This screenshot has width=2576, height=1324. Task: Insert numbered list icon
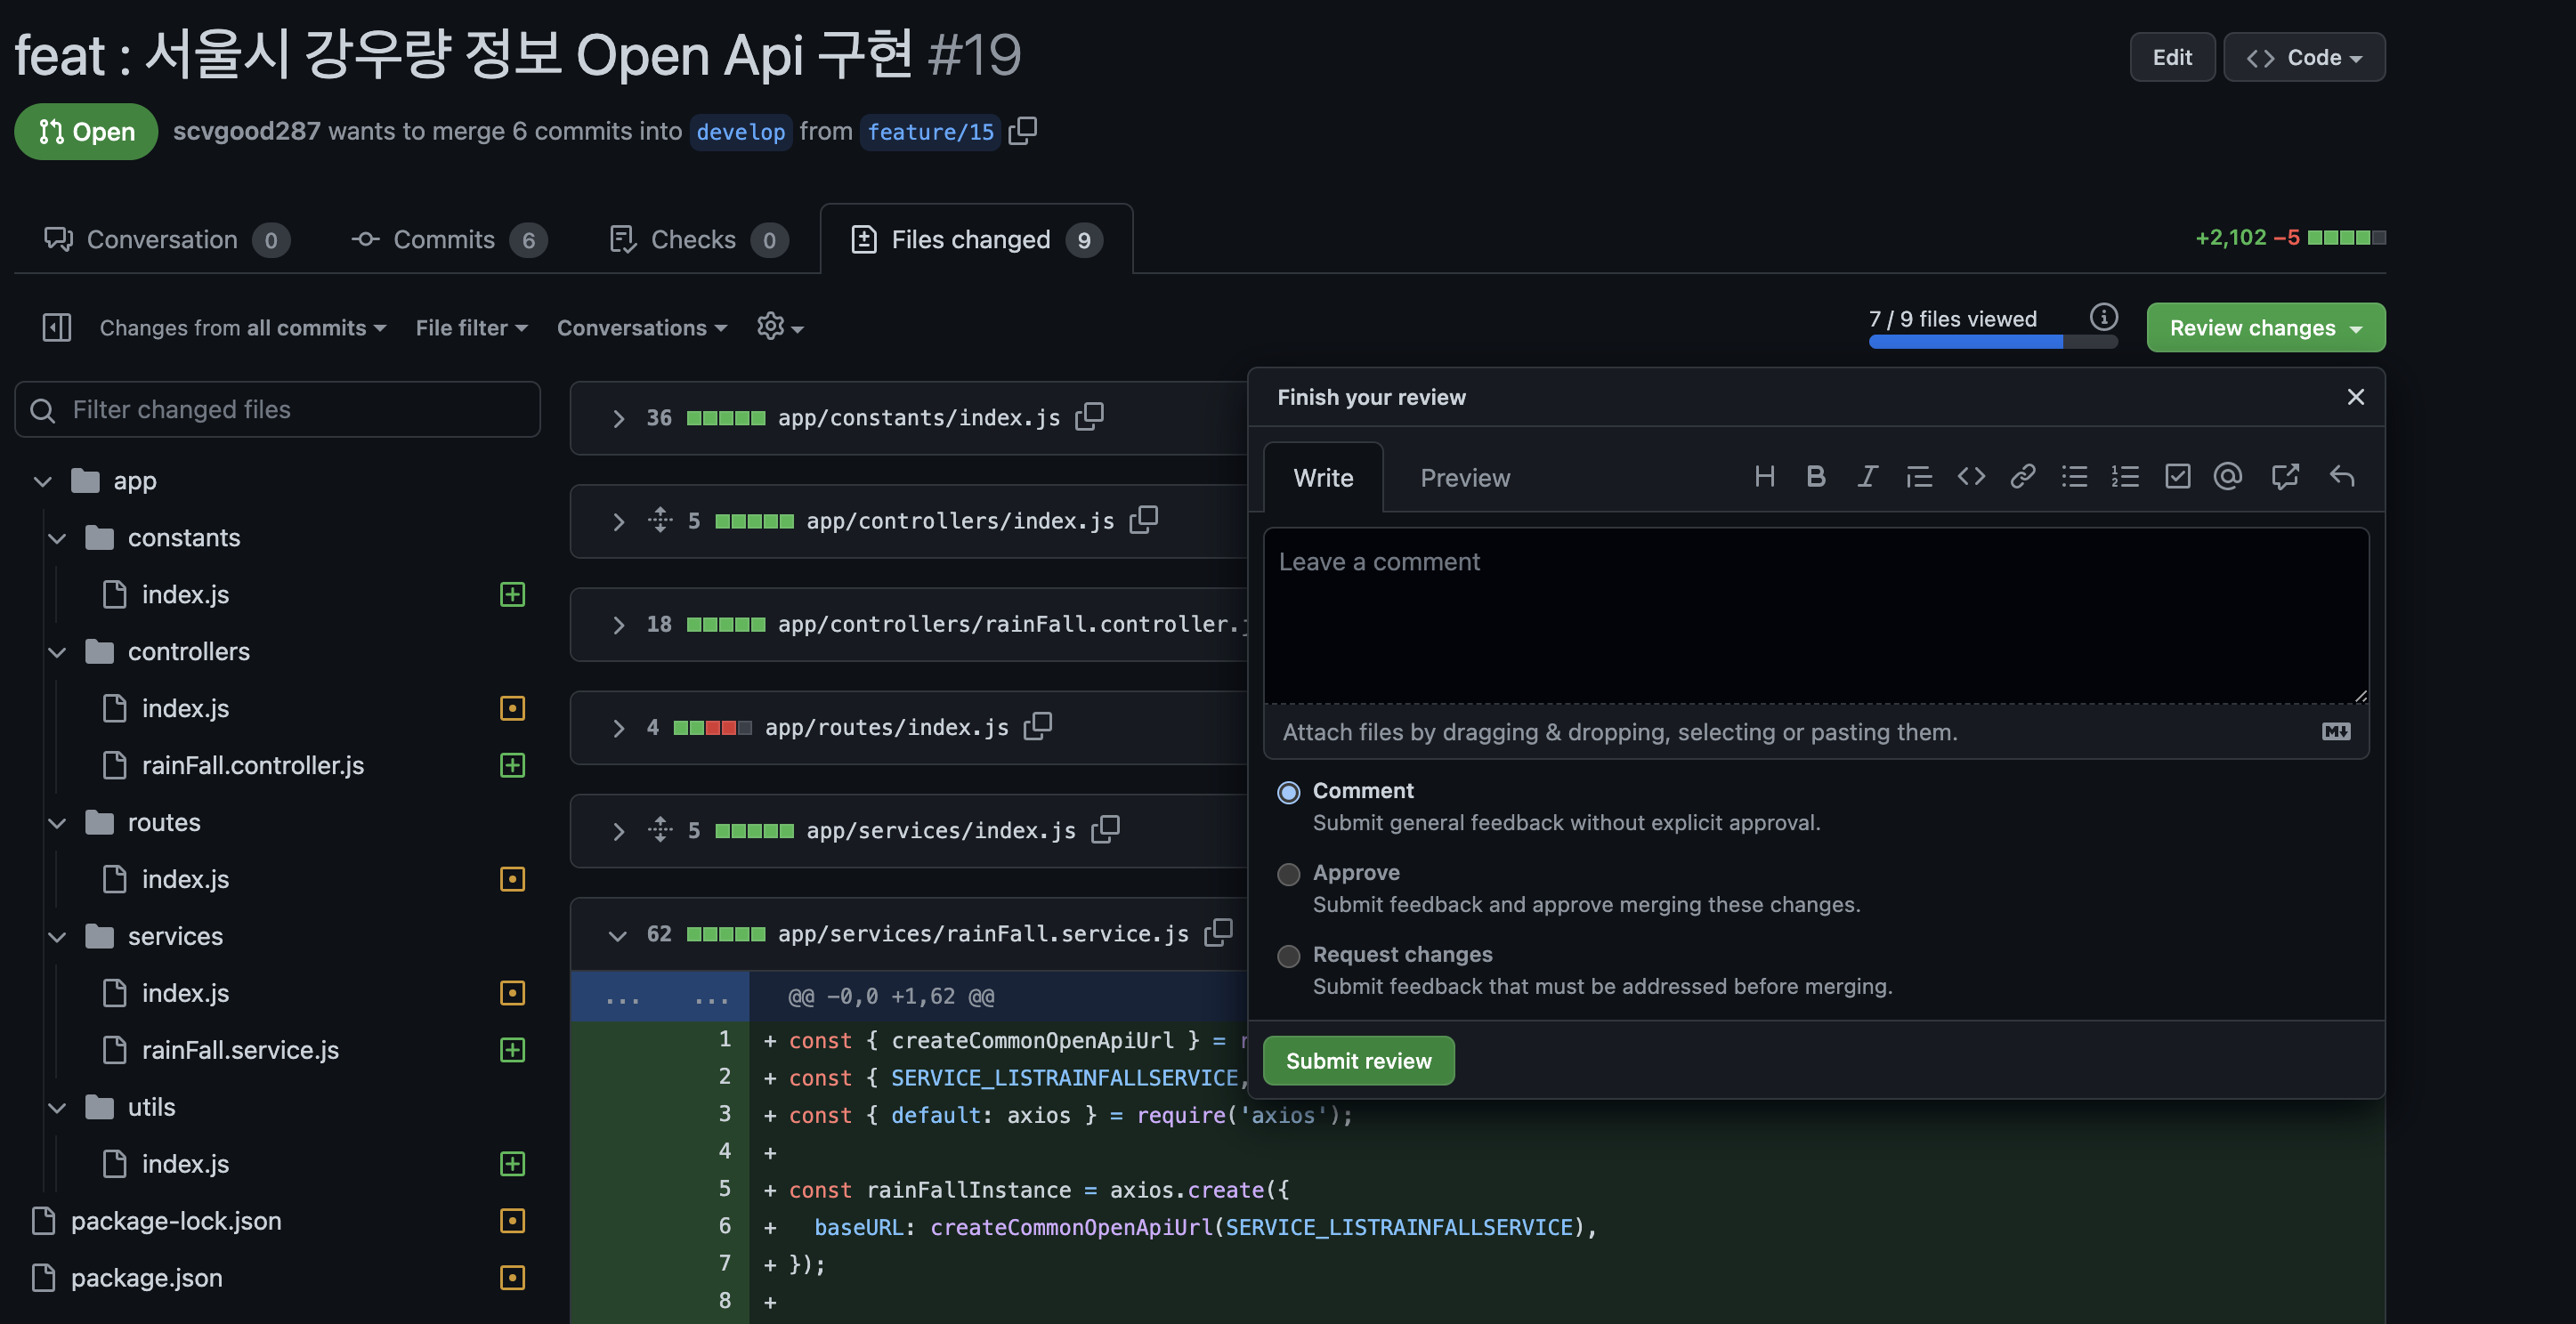(2125, 477)
